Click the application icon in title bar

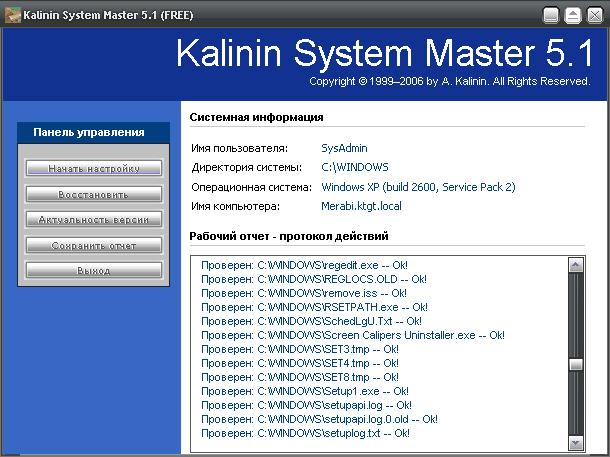point(12,15)
